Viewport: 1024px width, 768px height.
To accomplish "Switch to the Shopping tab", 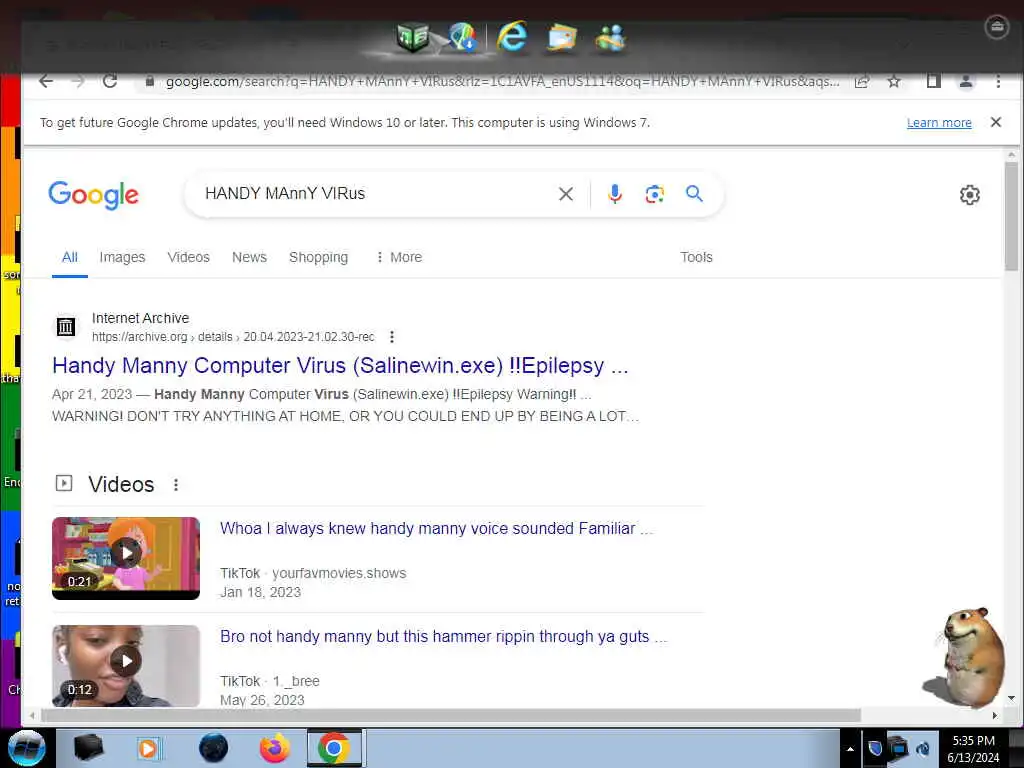I will [318, 257].
